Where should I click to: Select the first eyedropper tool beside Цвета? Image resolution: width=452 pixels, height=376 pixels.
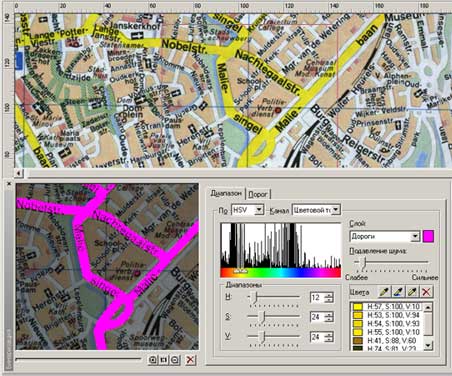coord(384,292)
